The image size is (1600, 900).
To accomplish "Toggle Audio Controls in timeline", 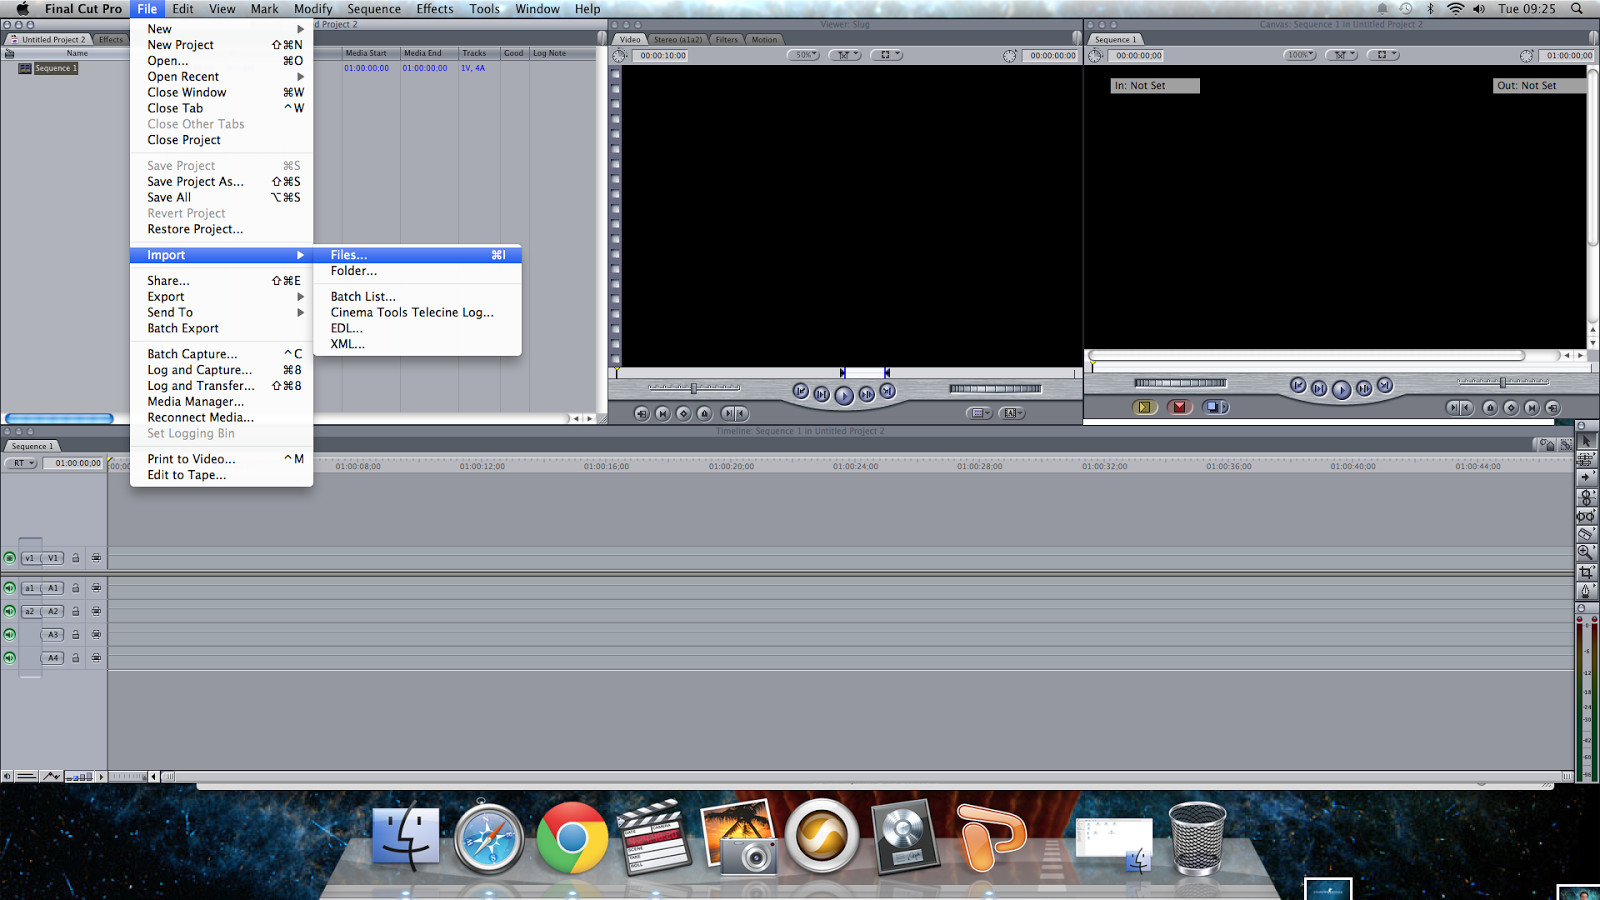I will pos(7,776).
